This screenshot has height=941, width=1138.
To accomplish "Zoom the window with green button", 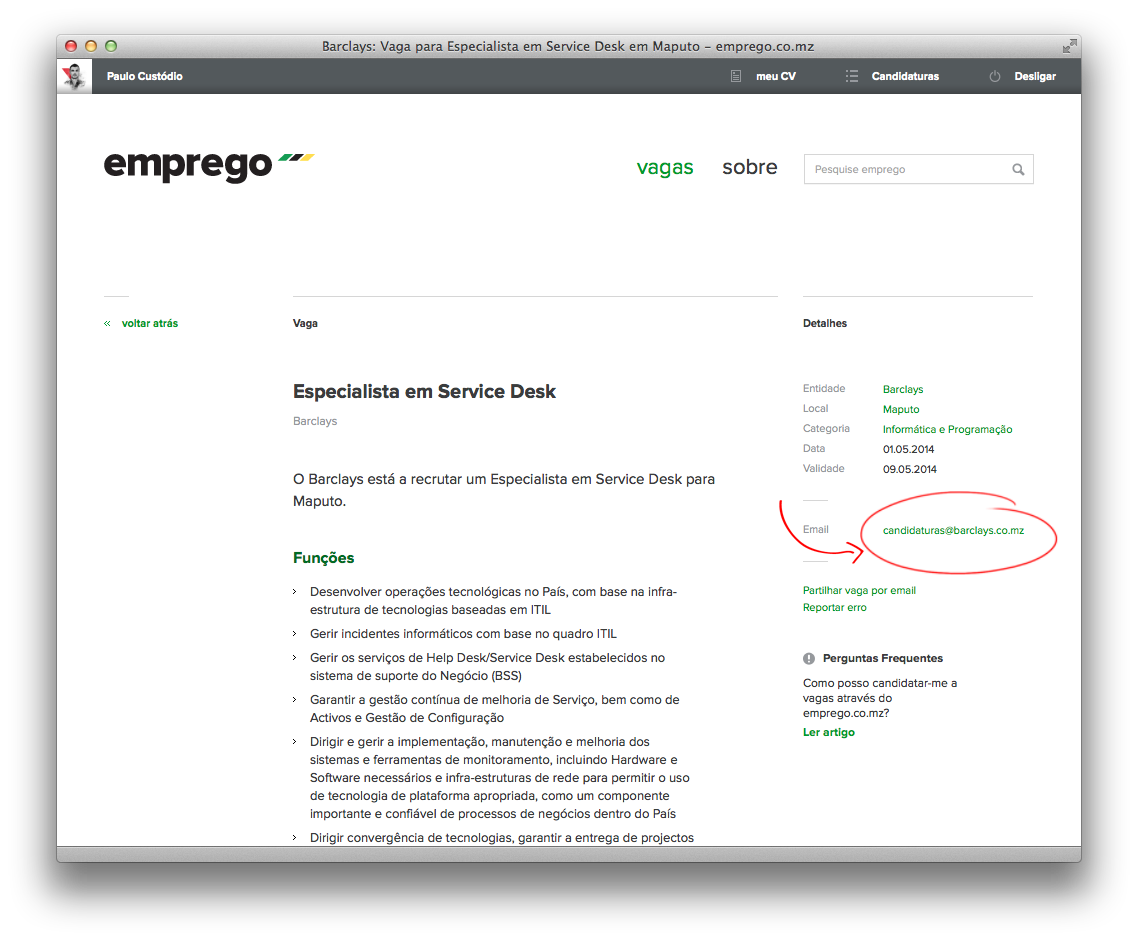I will (x=111, y=46).
